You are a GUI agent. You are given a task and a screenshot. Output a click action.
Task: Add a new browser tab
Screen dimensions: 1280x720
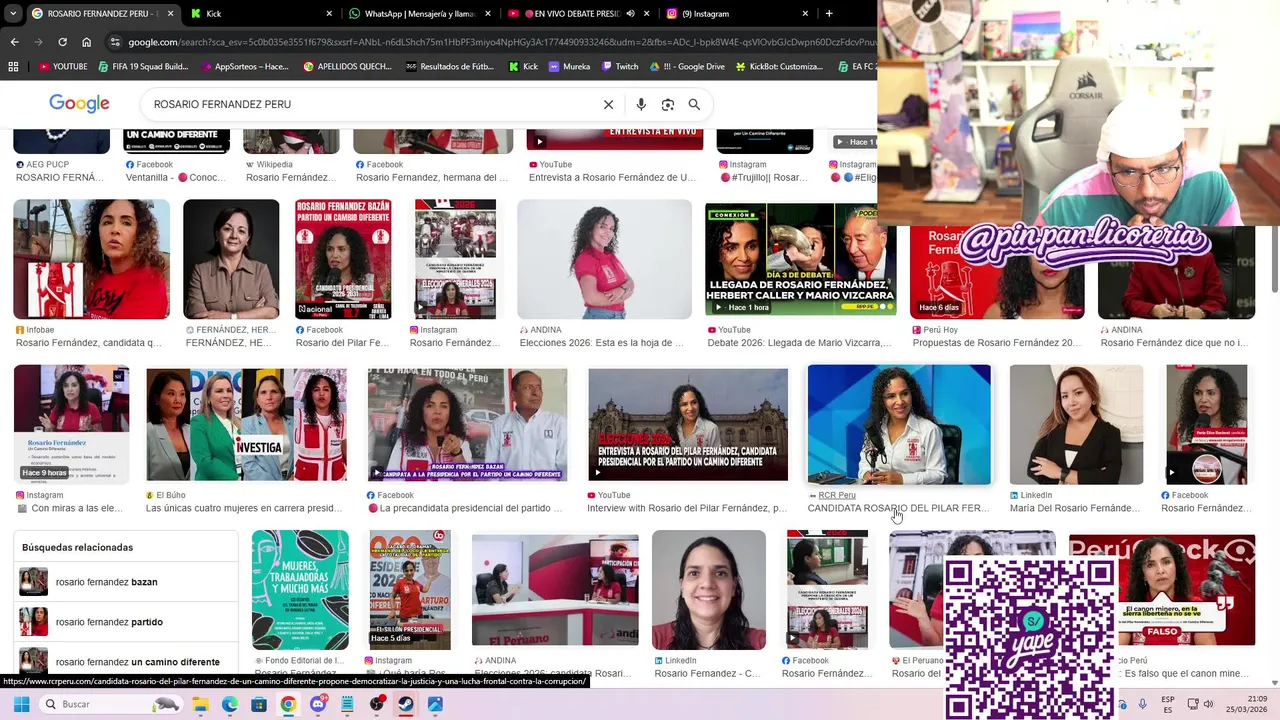point(829,13)
